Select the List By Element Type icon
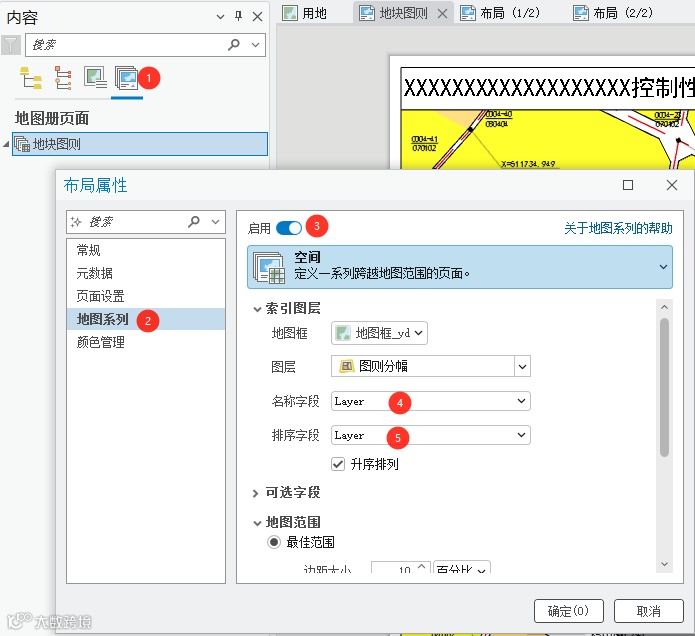The width and height of the screenshot is (695, 636). (x=62, y=78)
